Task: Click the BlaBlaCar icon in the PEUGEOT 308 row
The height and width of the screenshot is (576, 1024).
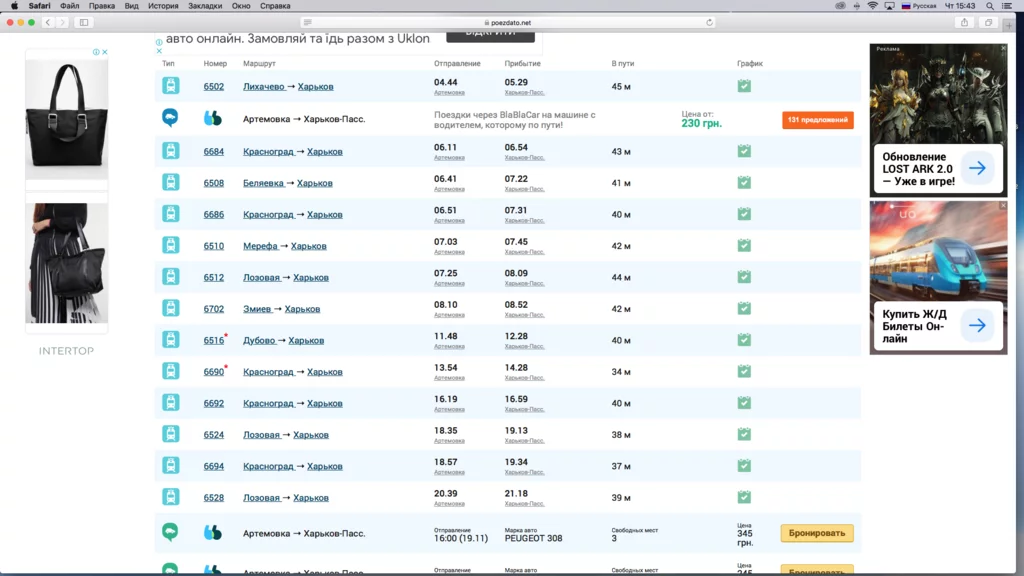Action: click(x=212, y=533)
